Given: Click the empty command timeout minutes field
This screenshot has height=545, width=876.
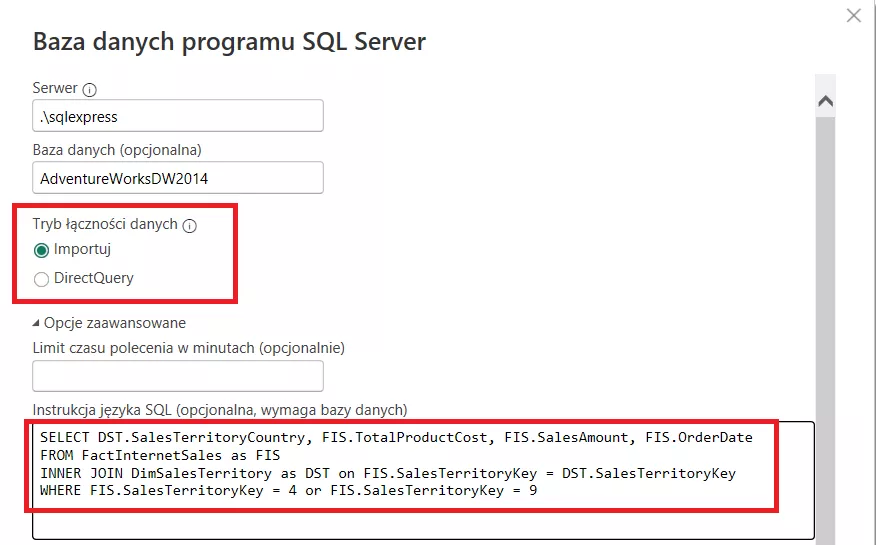Looking at the screenshot, I should point(178,376).
